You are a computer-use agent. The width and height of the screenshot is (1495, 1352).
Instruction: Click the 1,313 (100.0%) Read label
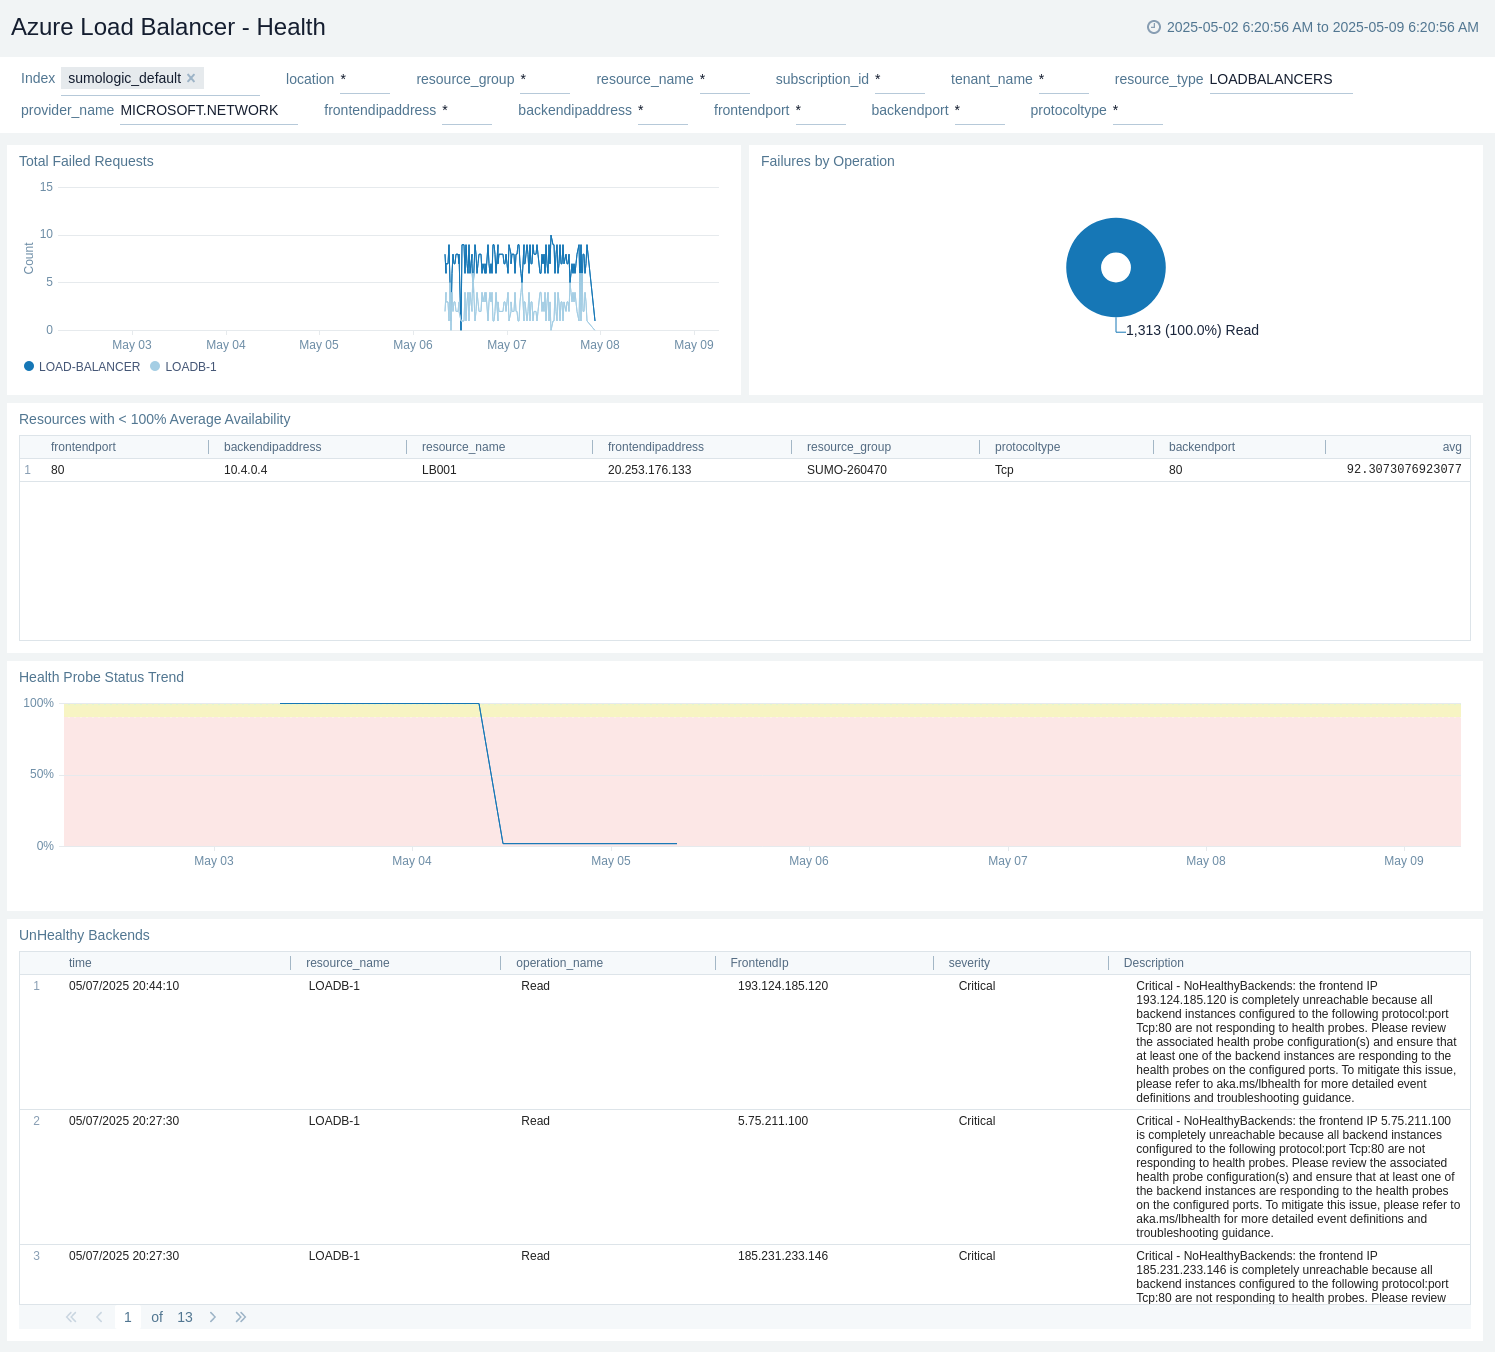(1192, 330)
